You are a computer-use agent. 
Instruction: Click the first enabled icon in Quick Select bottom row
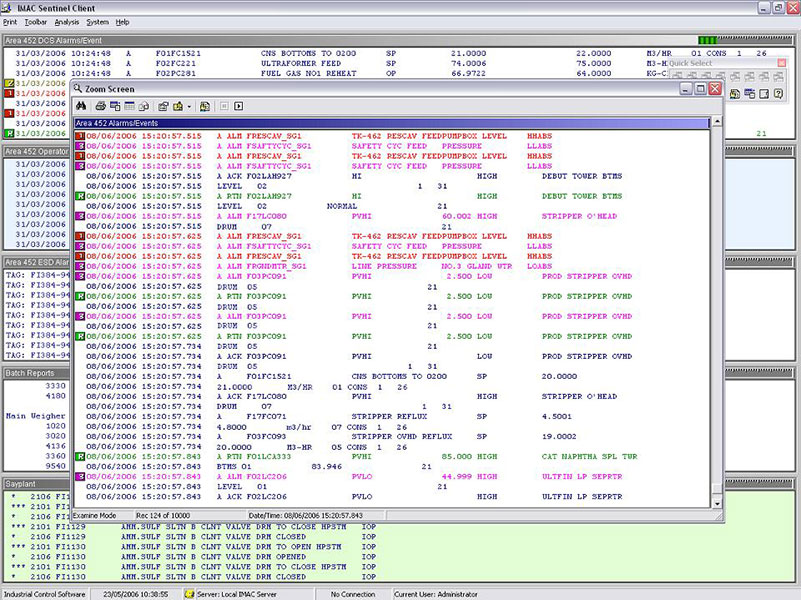[735, 94]
